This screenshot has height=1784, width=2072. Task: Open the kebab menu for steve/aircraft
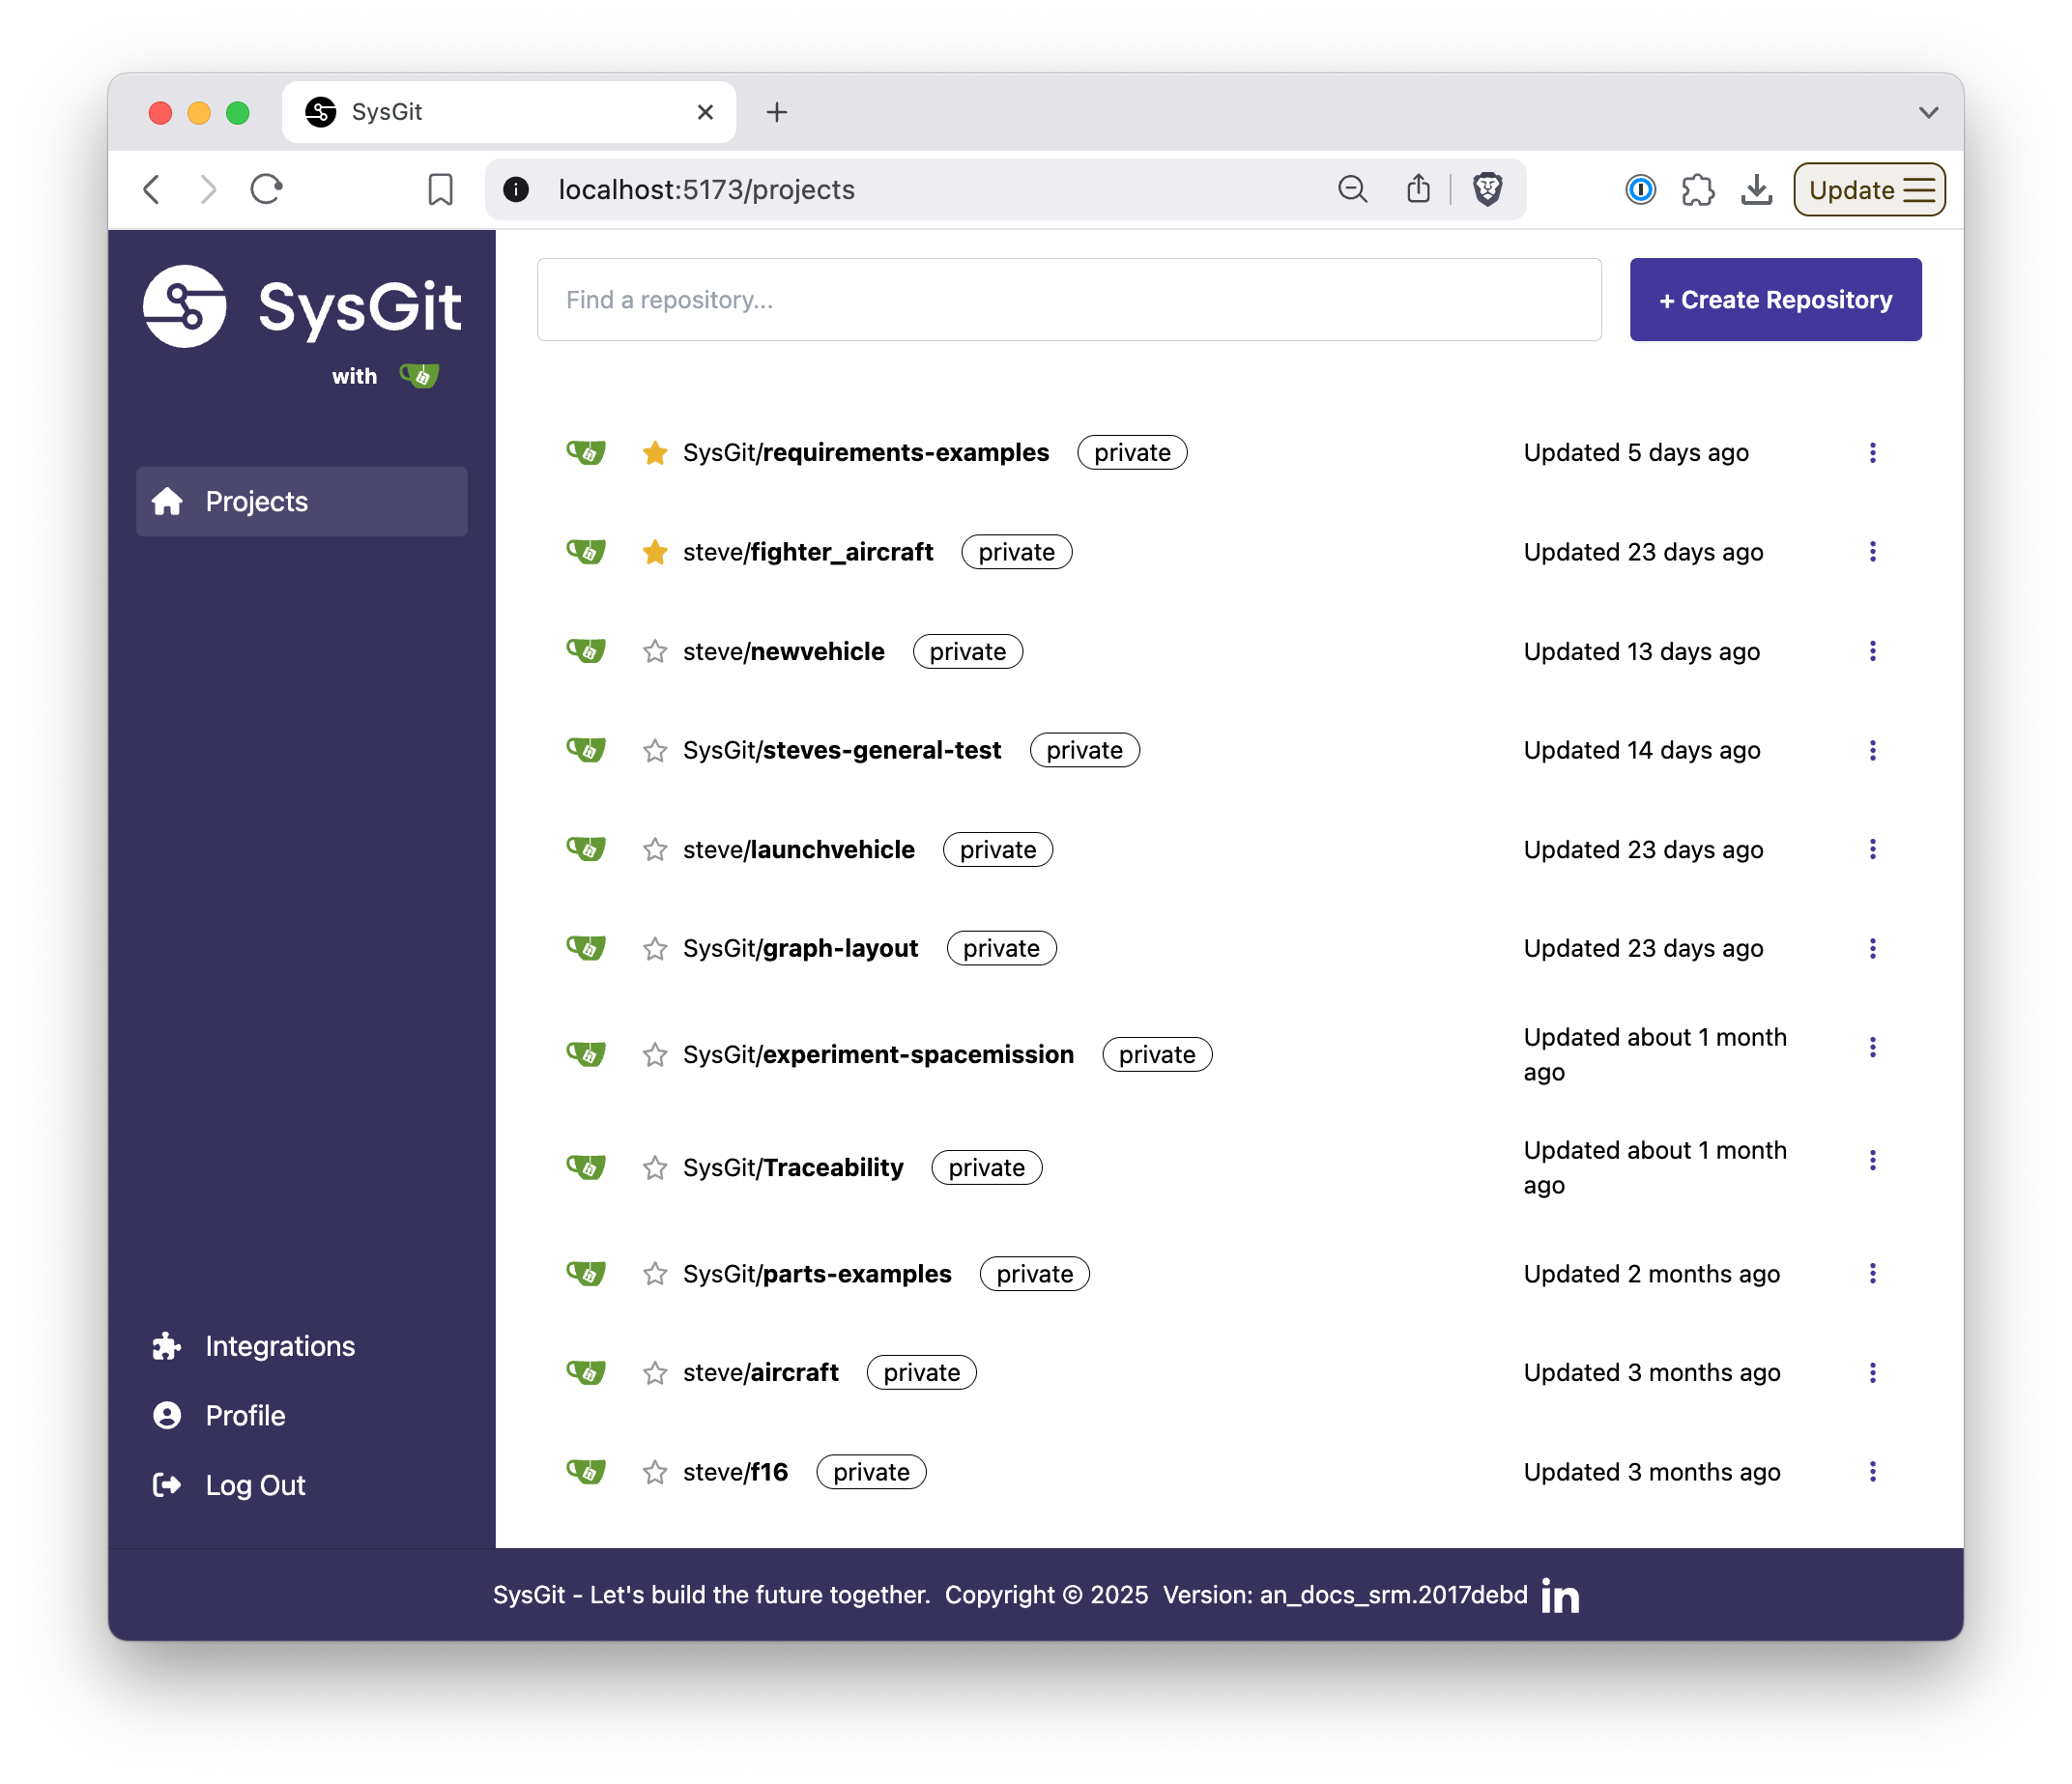(1873, 1372)
